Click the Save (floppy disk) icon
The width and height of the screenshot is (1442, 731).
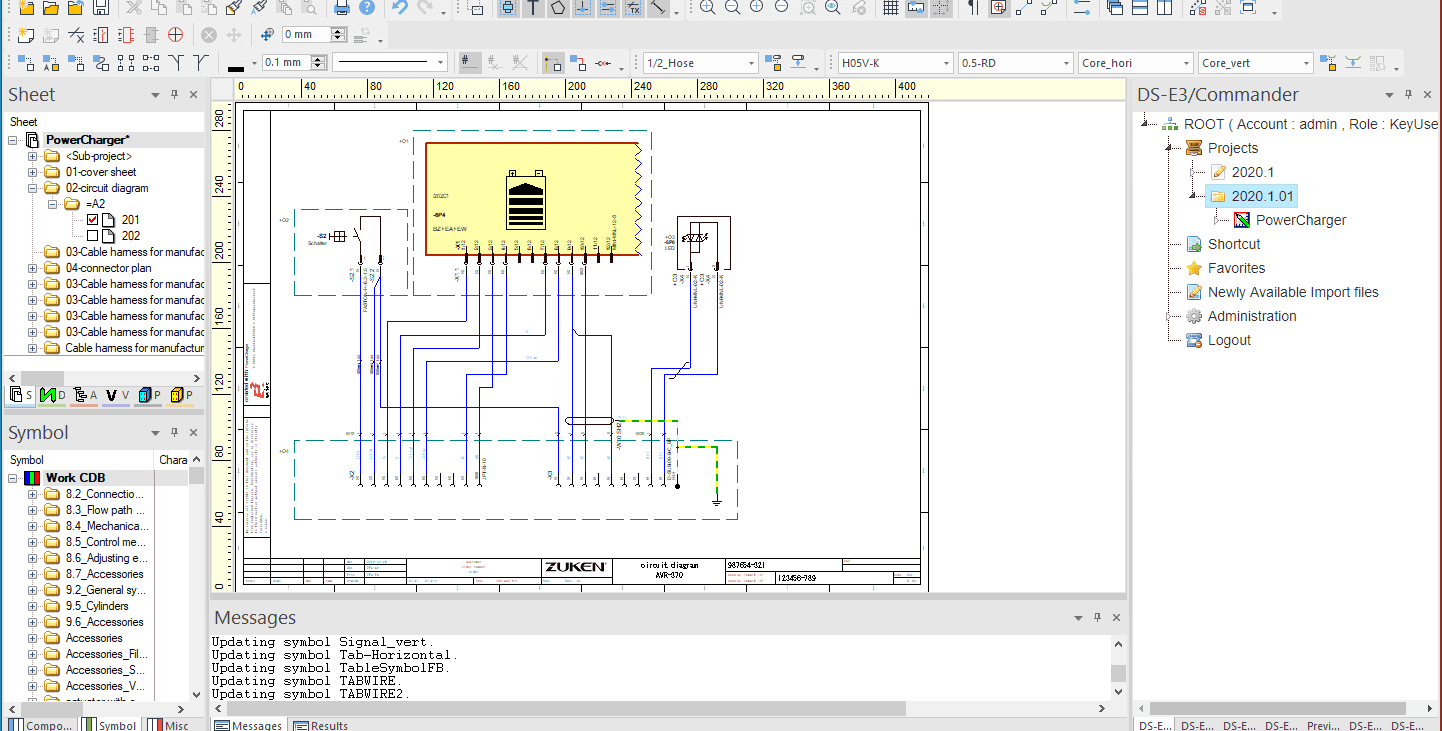100,8
